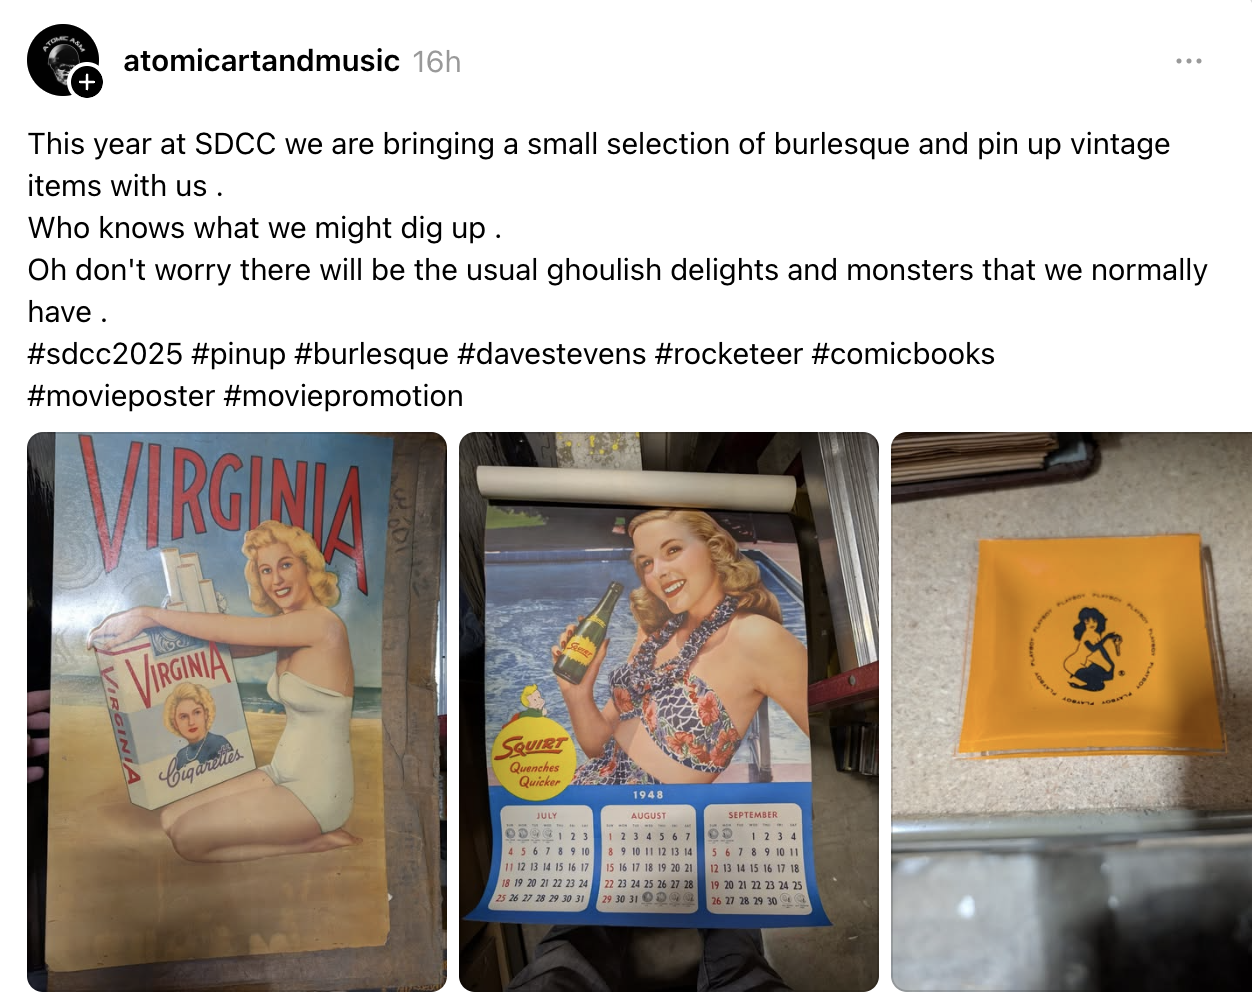Open the #comicbooks hashtag
Screen dimensions: 1252x1006
click(x=903, y=354)
